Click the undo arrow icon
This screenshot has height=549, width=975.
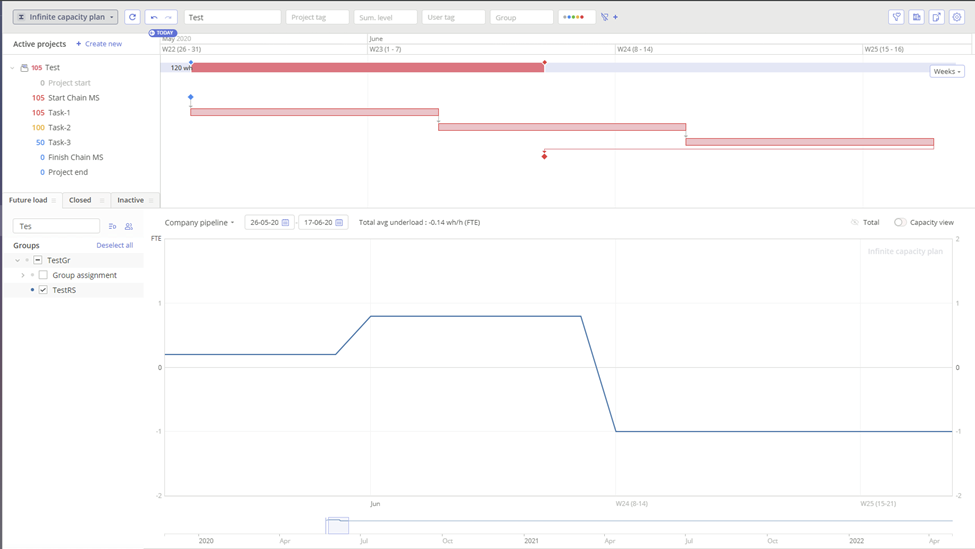(x=154, y=17)
